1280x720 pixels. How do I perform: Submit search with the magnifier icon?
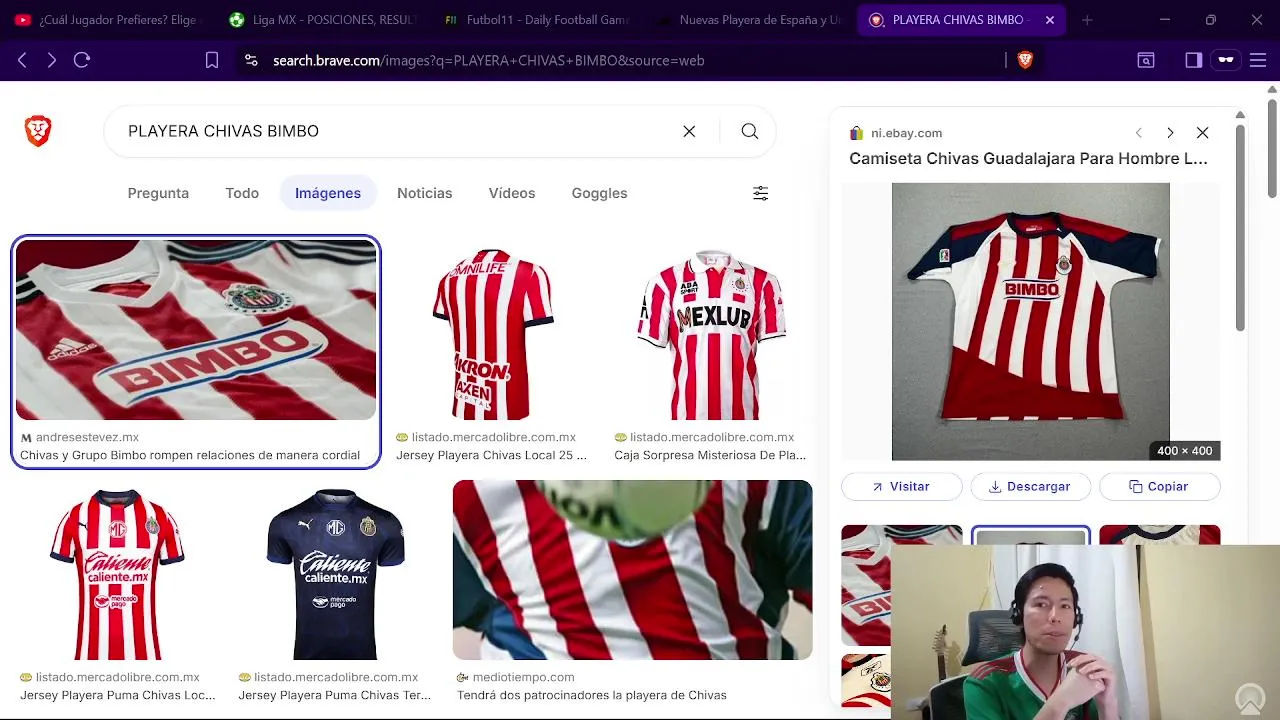[x=750, y=131]
